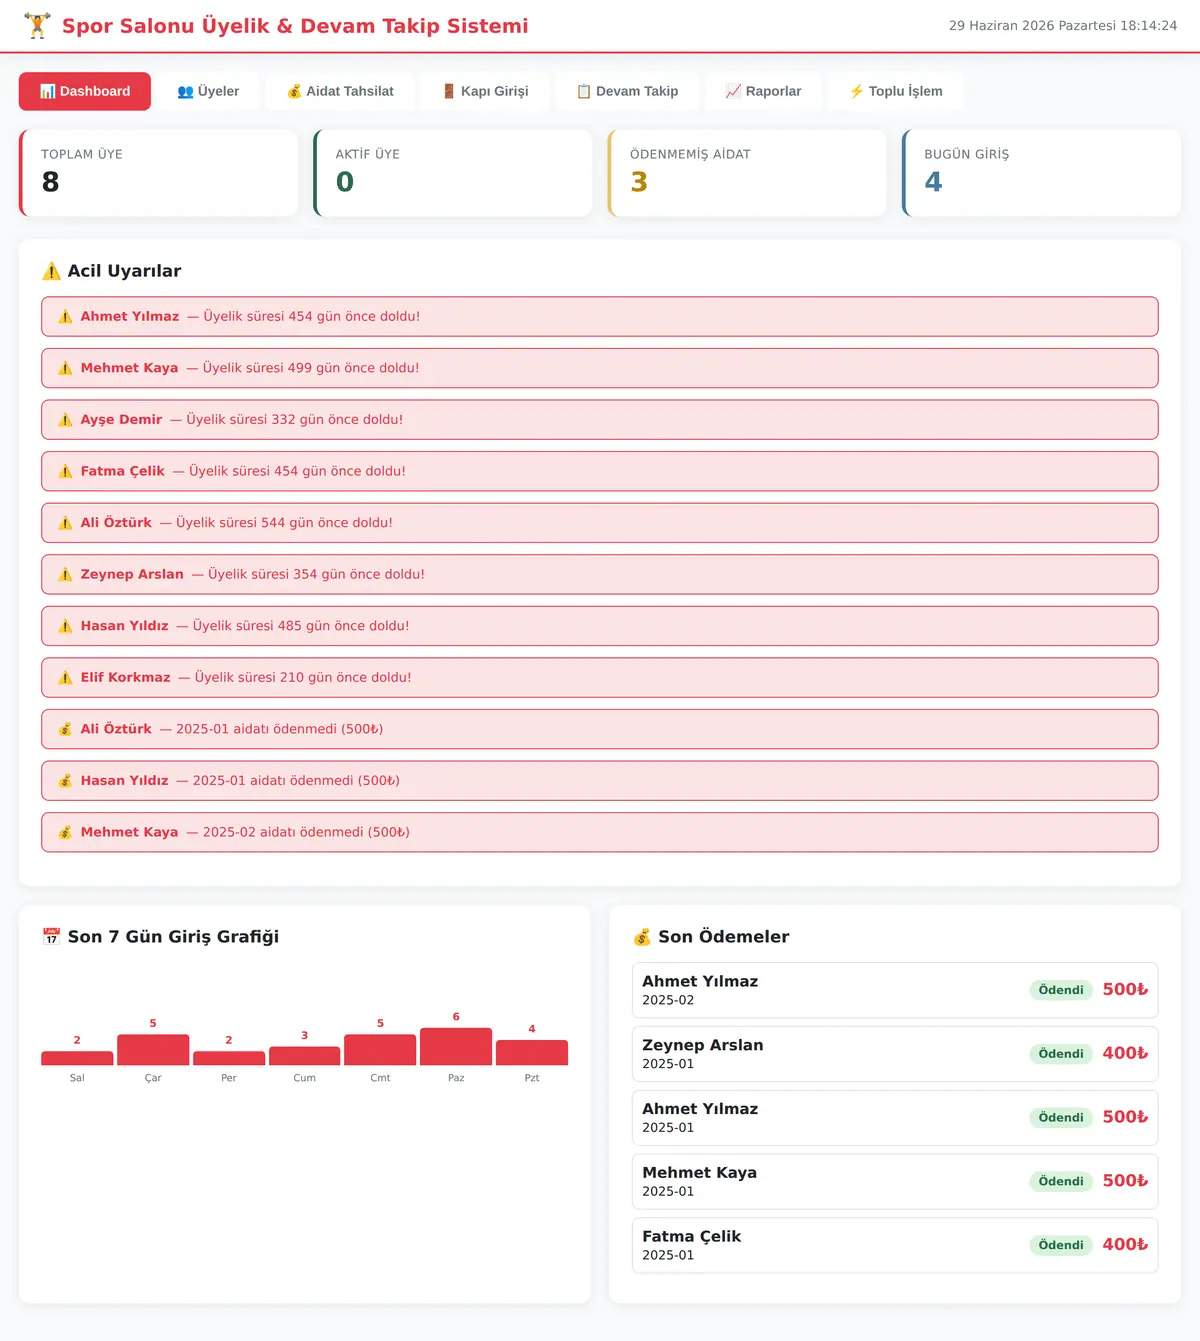The image size is (1200, 1341).
Task: Click Hasan Yıldız's 485 gün expired alert
Action: [600, 626]
